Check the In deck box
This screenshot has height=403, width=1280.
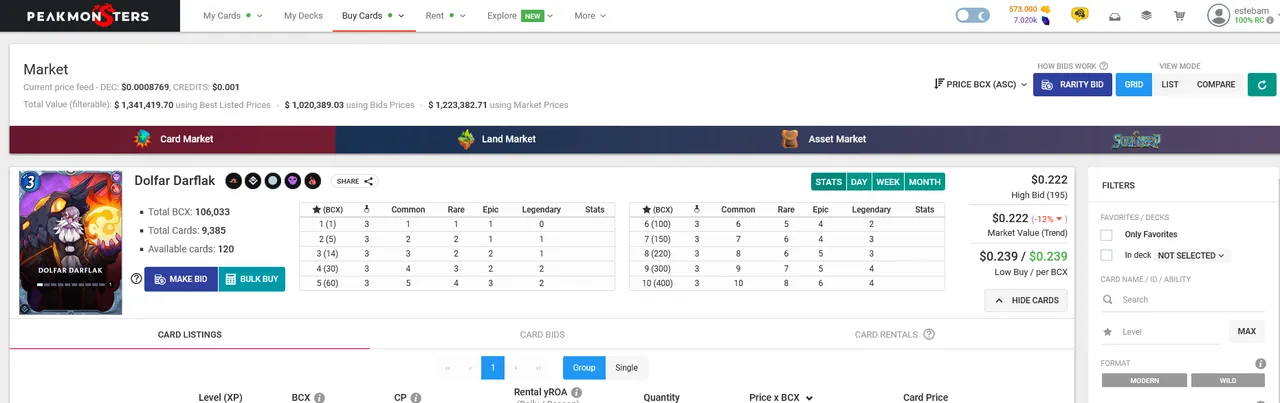(x=1106, y=255)
